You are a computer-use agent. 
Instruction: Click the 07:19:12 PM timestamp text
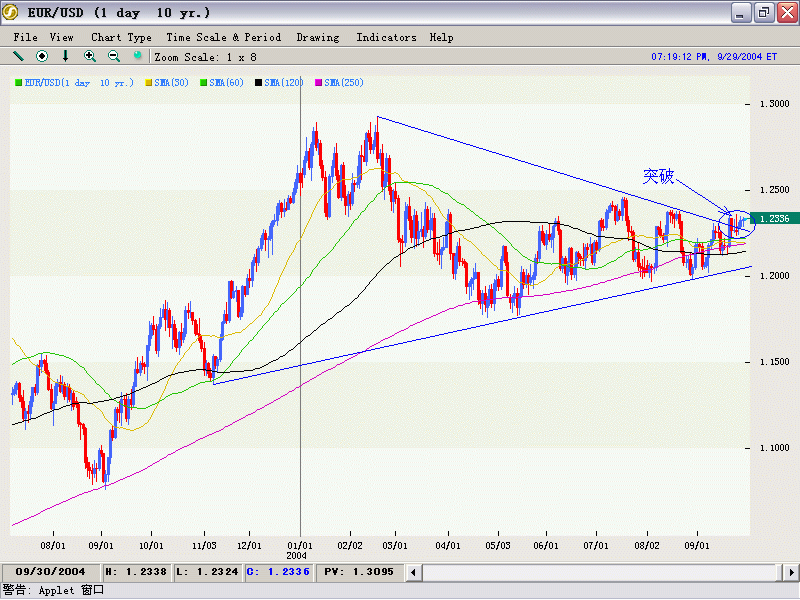click(714, 57)
